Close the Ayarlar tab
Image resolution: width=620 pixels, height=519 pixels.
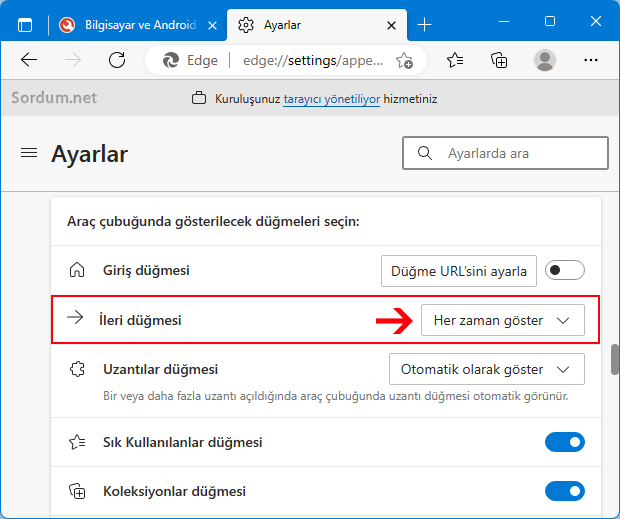tap(391, 26)
